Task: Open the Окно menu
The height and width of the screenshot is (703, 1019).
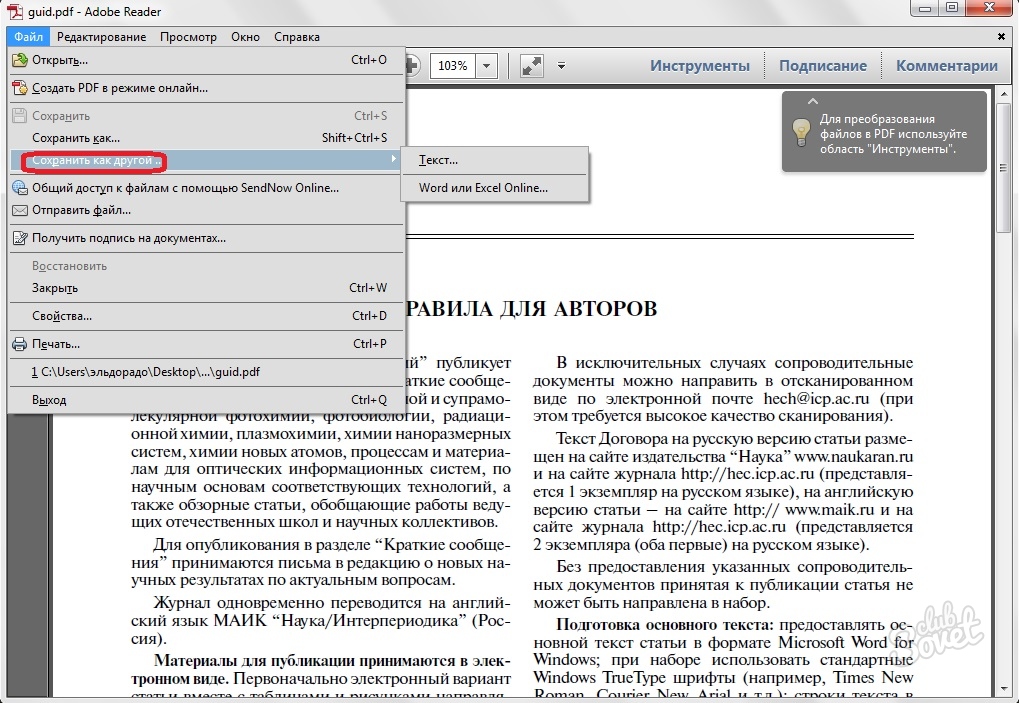Action: click(x=246, y=37)
